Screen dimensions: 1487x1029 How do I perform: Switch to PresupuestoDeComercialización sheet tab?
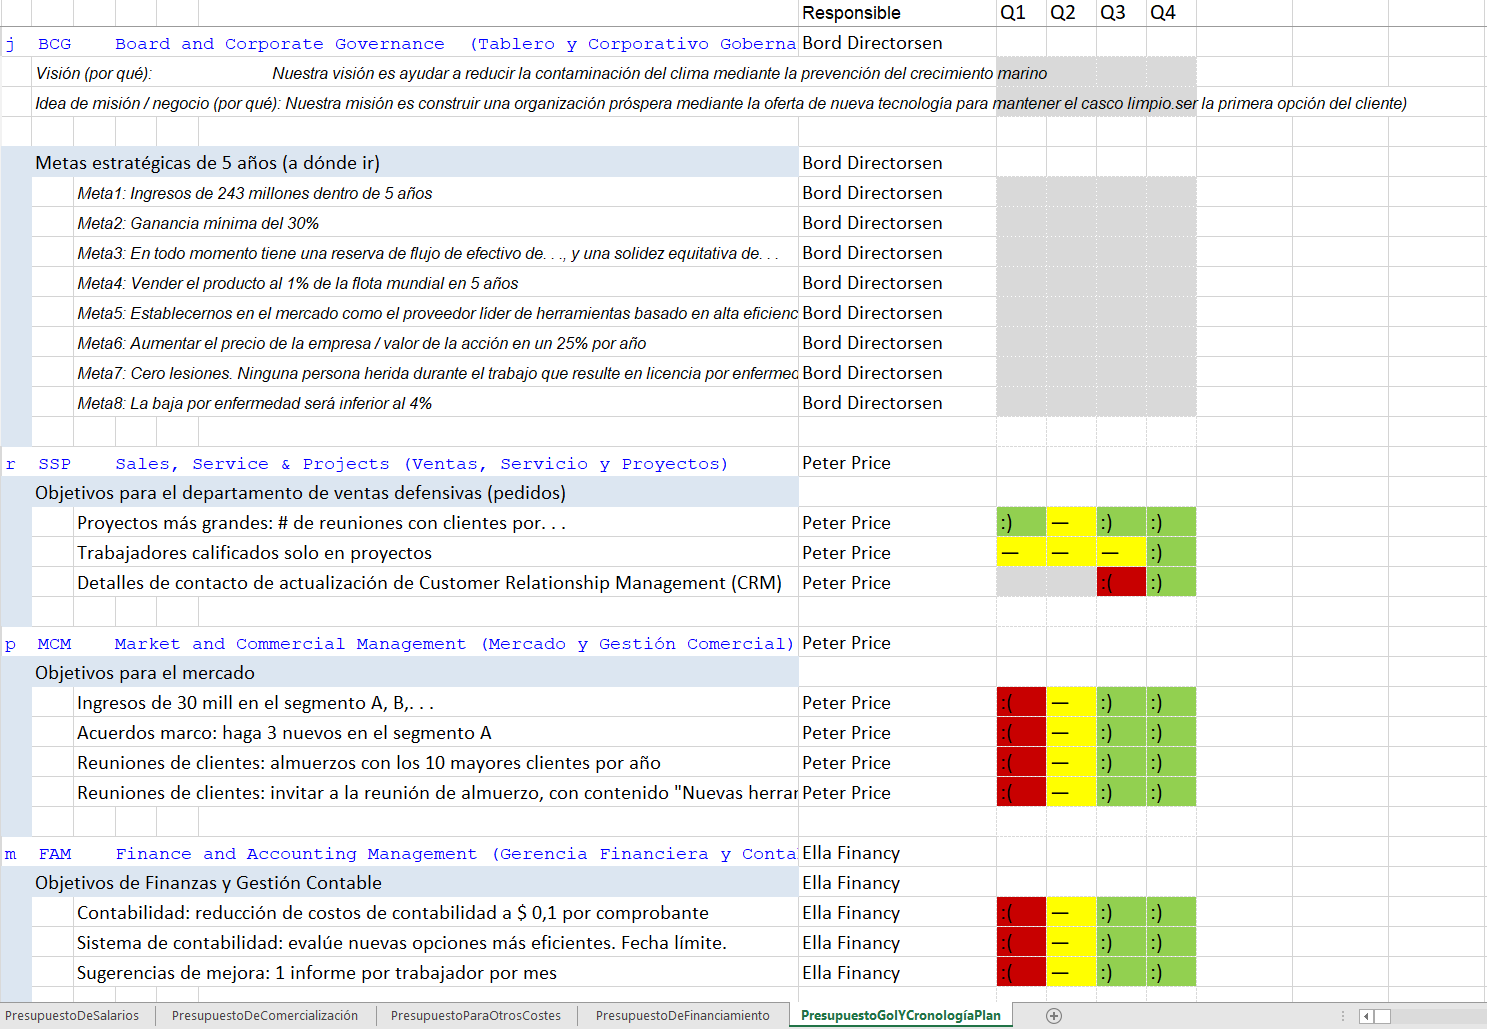pyautogui.click(x=265, y=1016)
